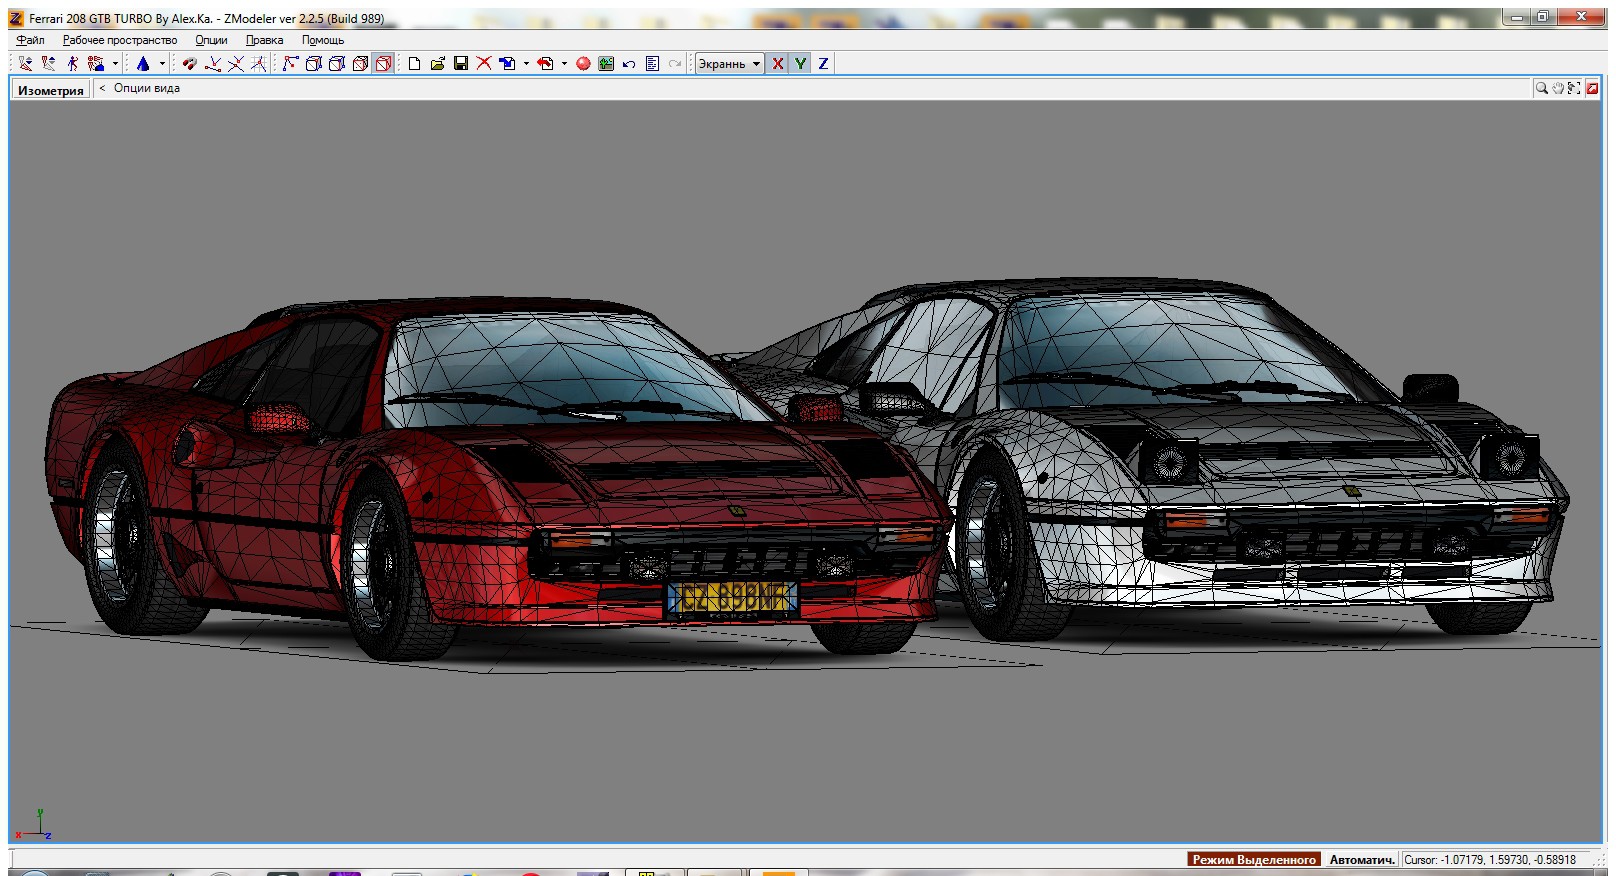The height and width of the screenshot is (876, 1616).
Task: Expand the blue cone primitives dropdown arrow
Action: pos(162,64)
